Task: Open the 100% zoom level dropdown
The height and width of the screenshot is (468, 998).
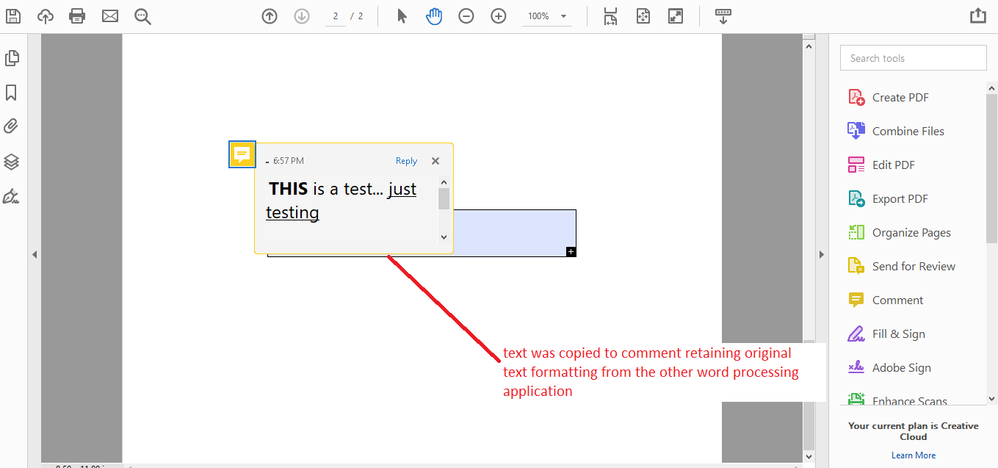Action: pyautogui.click(x=547, y=16)
